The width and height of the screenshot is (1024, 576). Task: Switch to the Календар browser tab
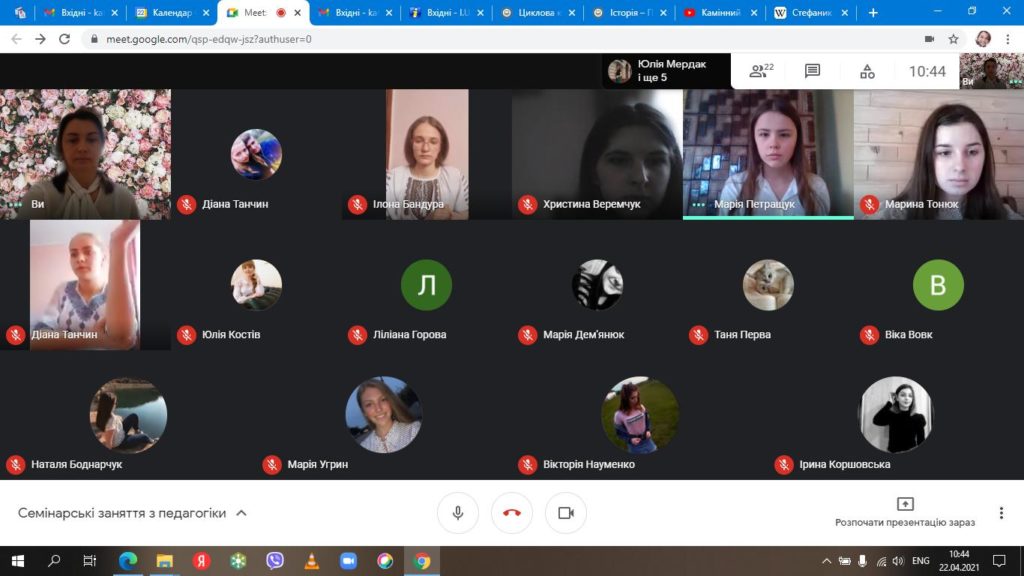point(165,13)
